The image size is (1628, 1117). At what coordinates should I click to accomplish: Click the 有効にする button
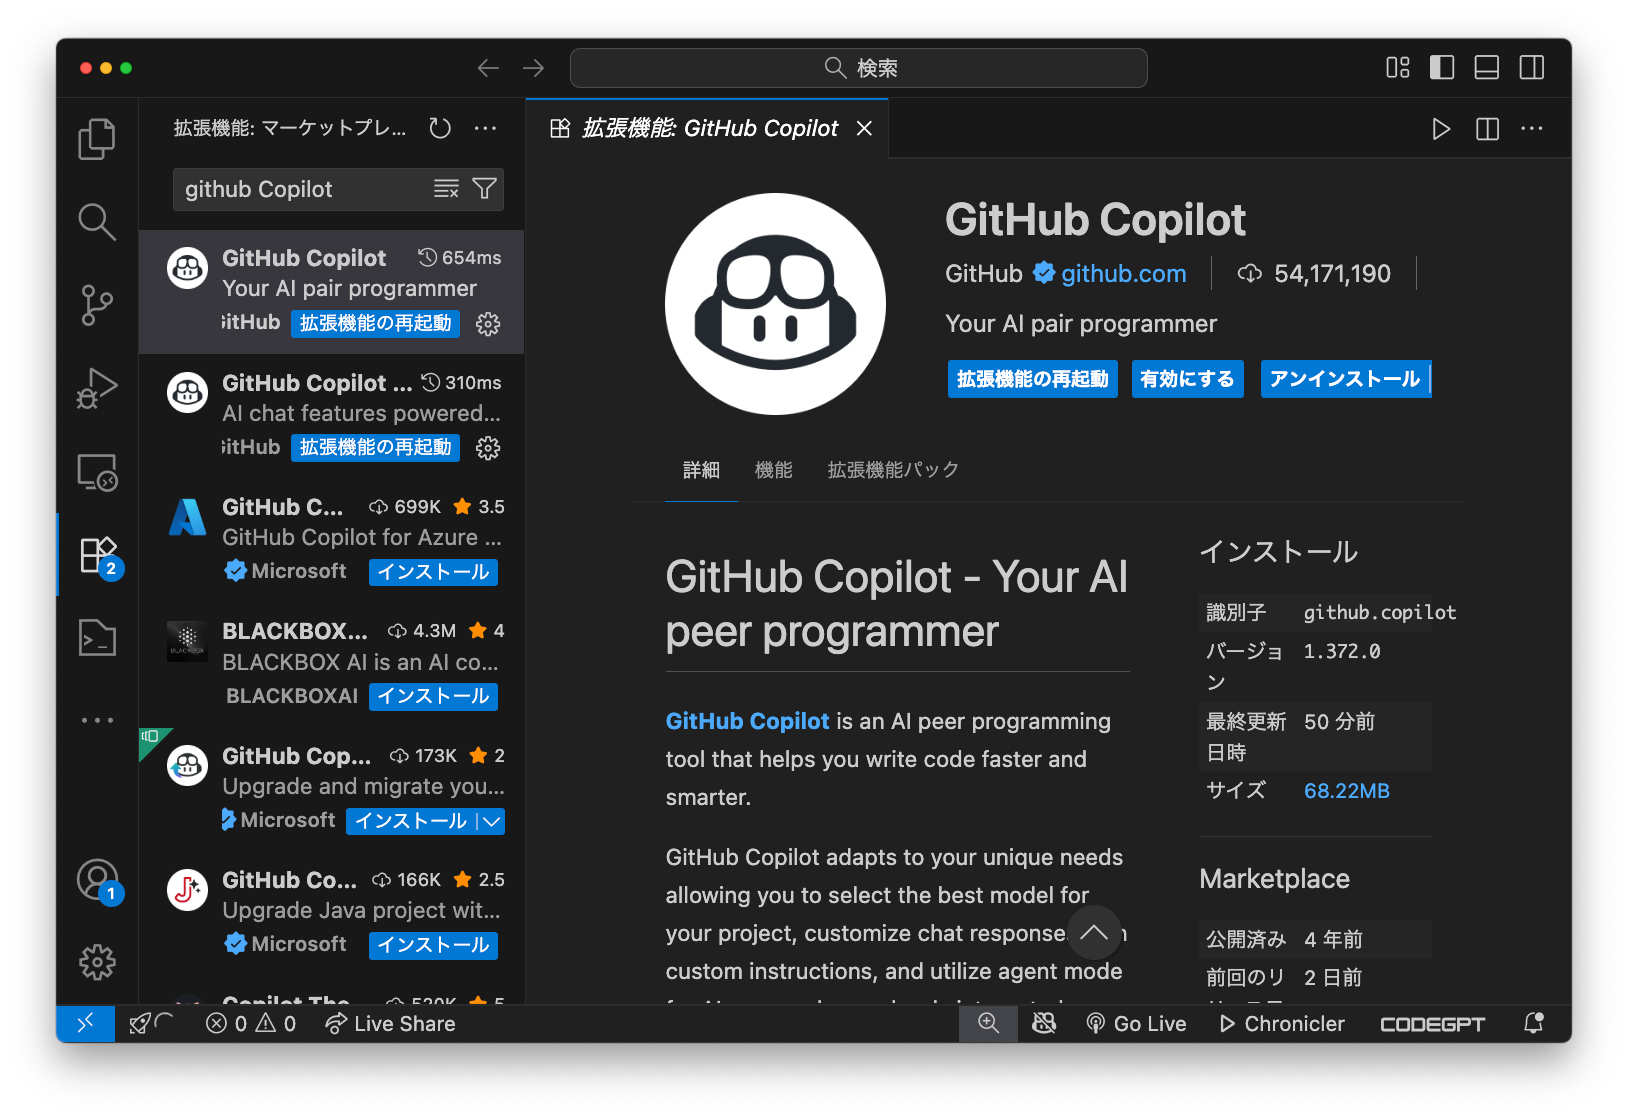[1188, 379]
